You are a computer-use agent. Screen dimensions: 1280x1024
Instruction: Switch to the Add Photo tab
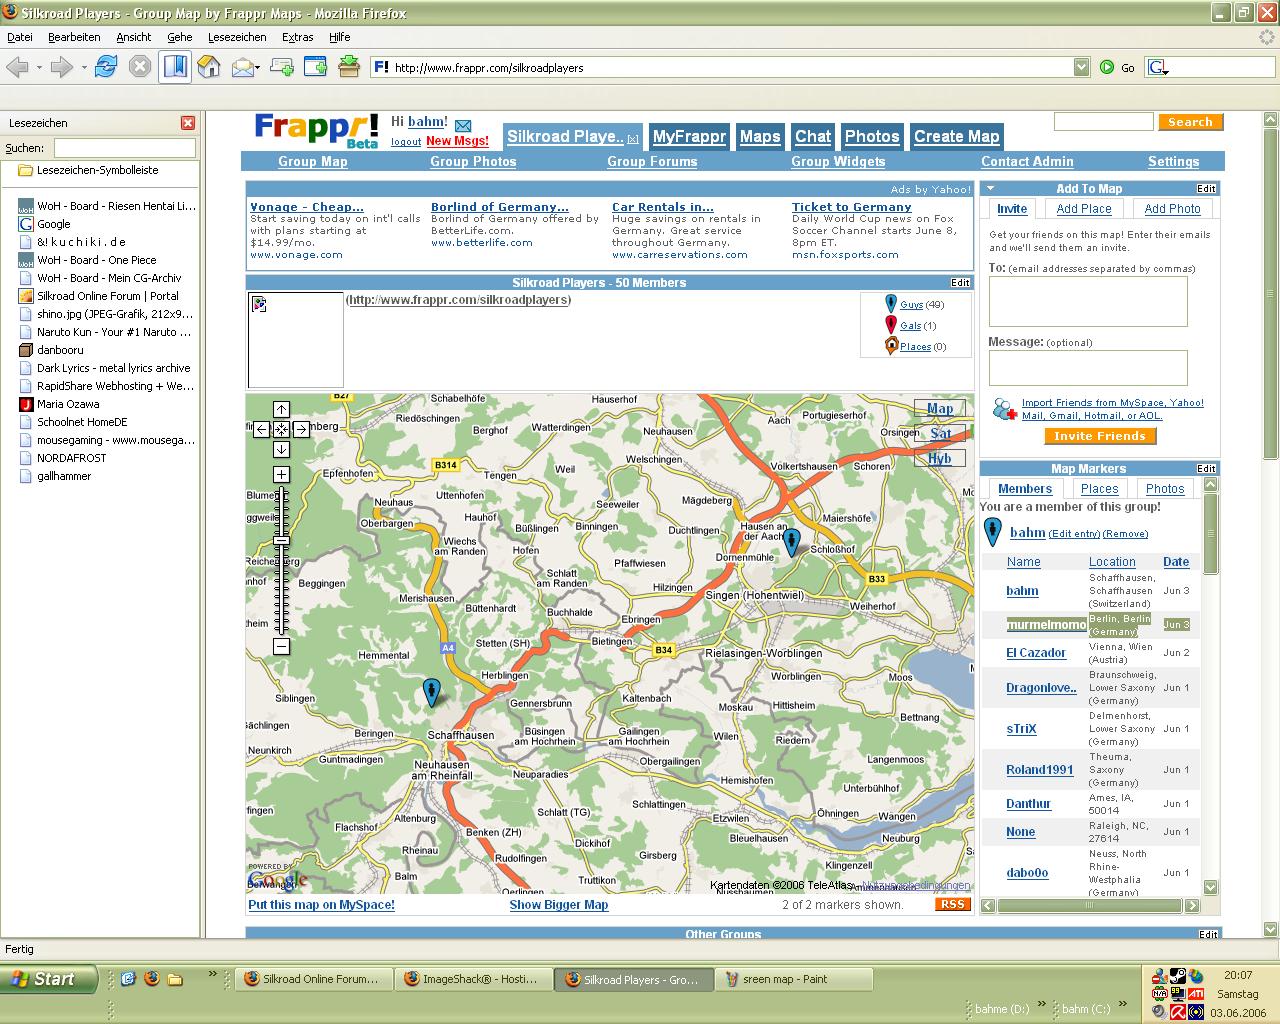tap(1172, 209)
